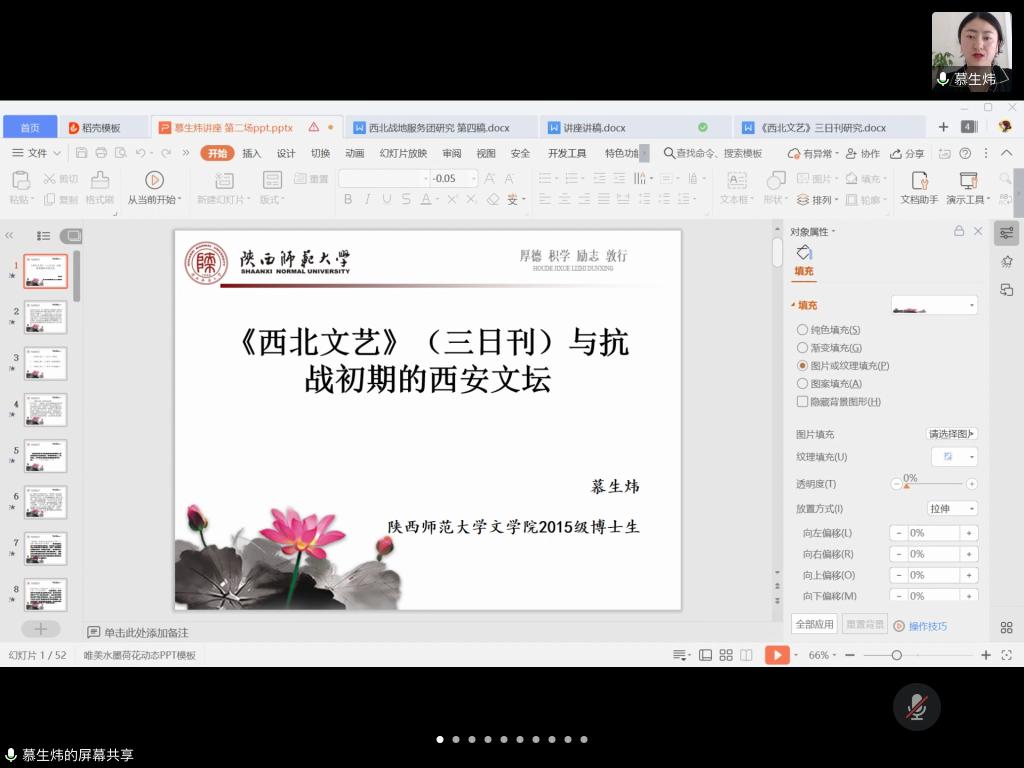
Task: Click the 全部应用 apply to all button
Action: pos(814,624)
